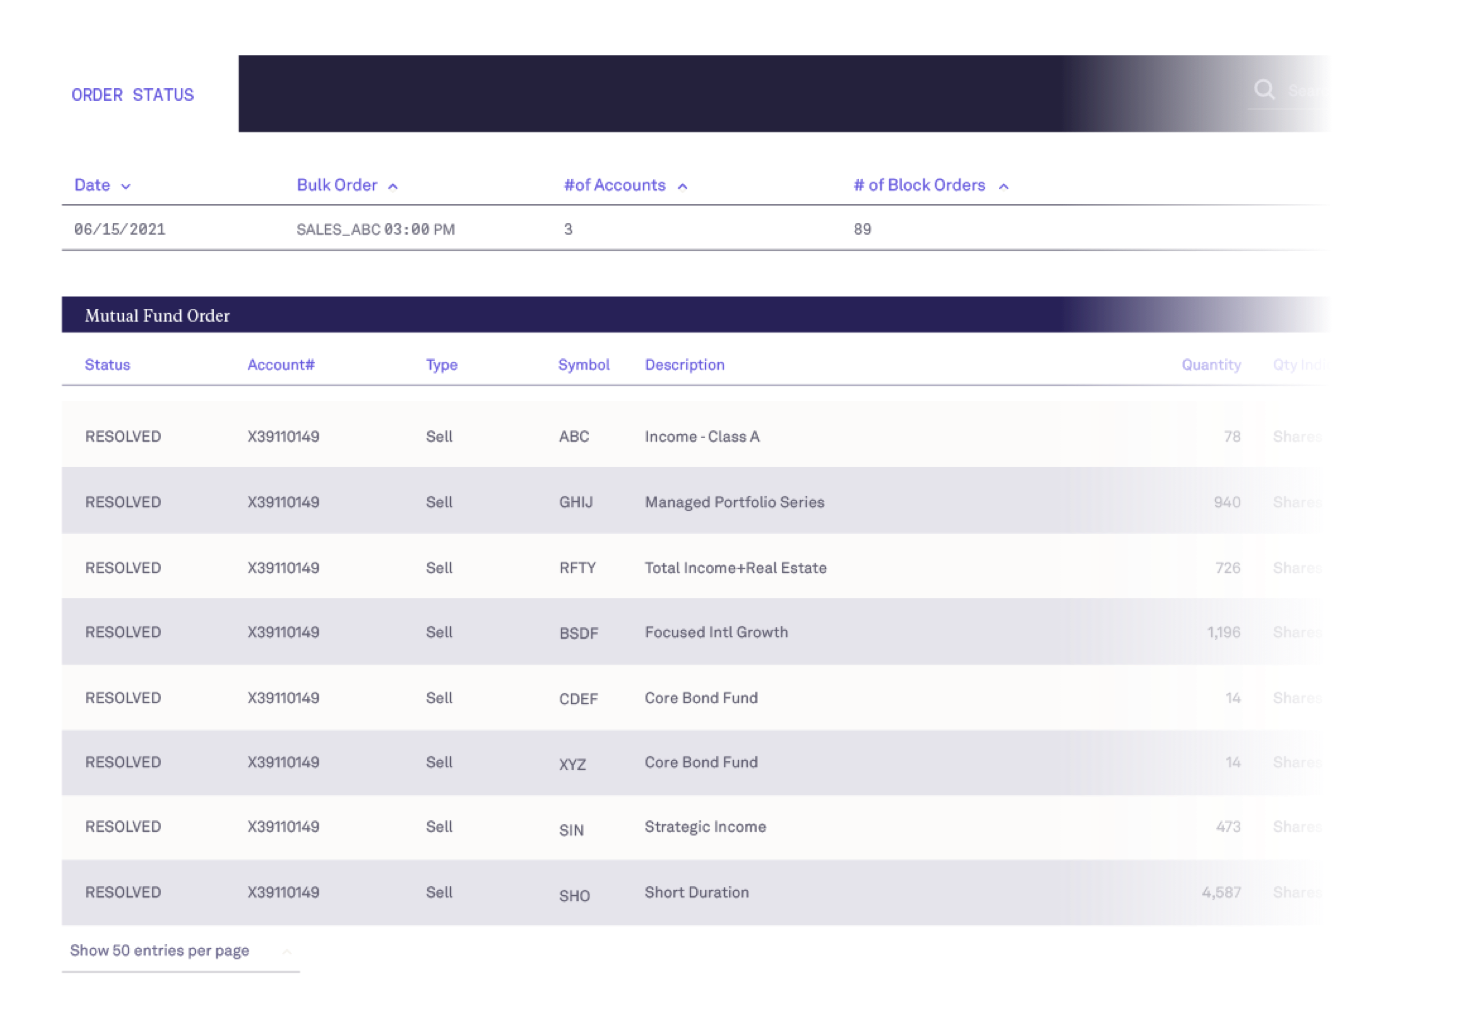Viewport: 1460px width, 1036px height.
Task: Select the ORDER STATUS tab
Action: (x=131, y=95)
